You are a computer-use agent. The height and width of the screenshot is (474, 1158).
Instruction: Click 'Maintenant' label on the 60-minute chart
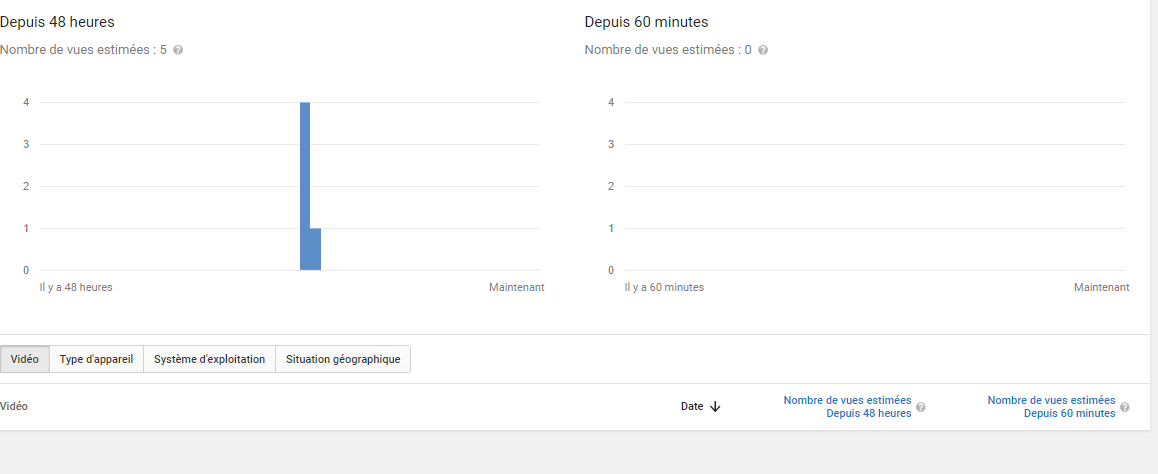pyautogui.click(x=1101, y=287)
